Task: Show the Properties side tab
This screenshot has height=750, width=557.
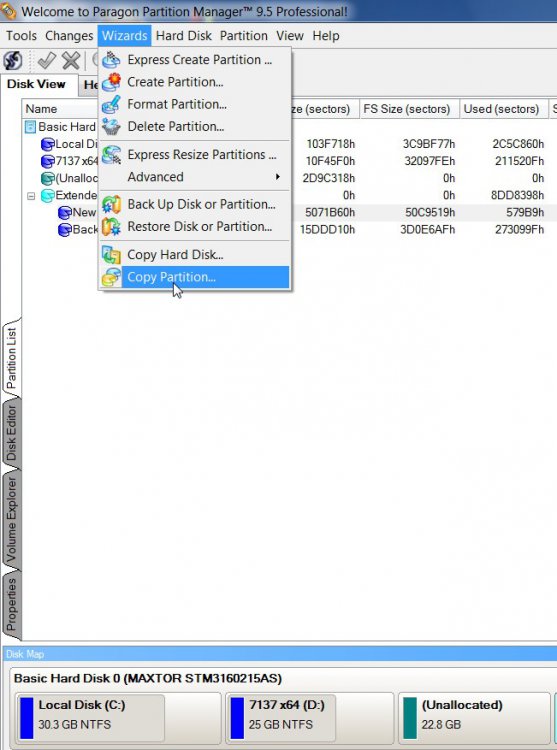Action: 11,605
